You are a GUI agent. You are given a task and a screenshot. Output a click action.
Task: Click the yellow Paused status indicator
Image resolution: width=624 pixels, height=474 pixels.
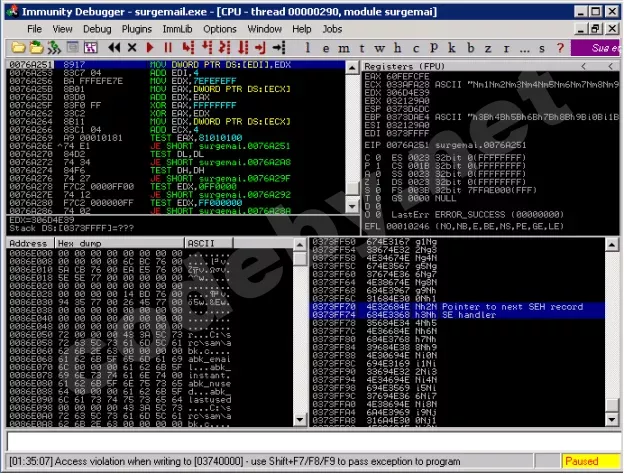pos(589,461)
